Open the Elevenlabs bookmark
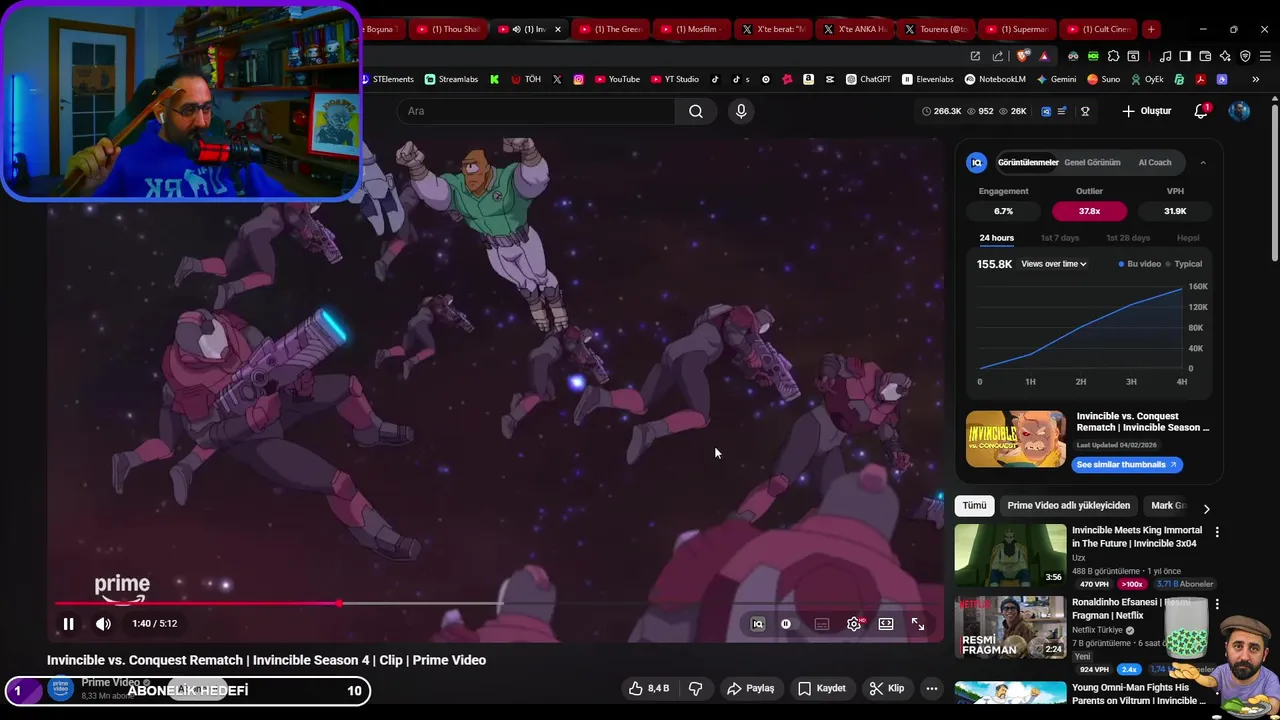Image resolution: width=1280 pixels, height=720 pixels. tap(928, 79)
